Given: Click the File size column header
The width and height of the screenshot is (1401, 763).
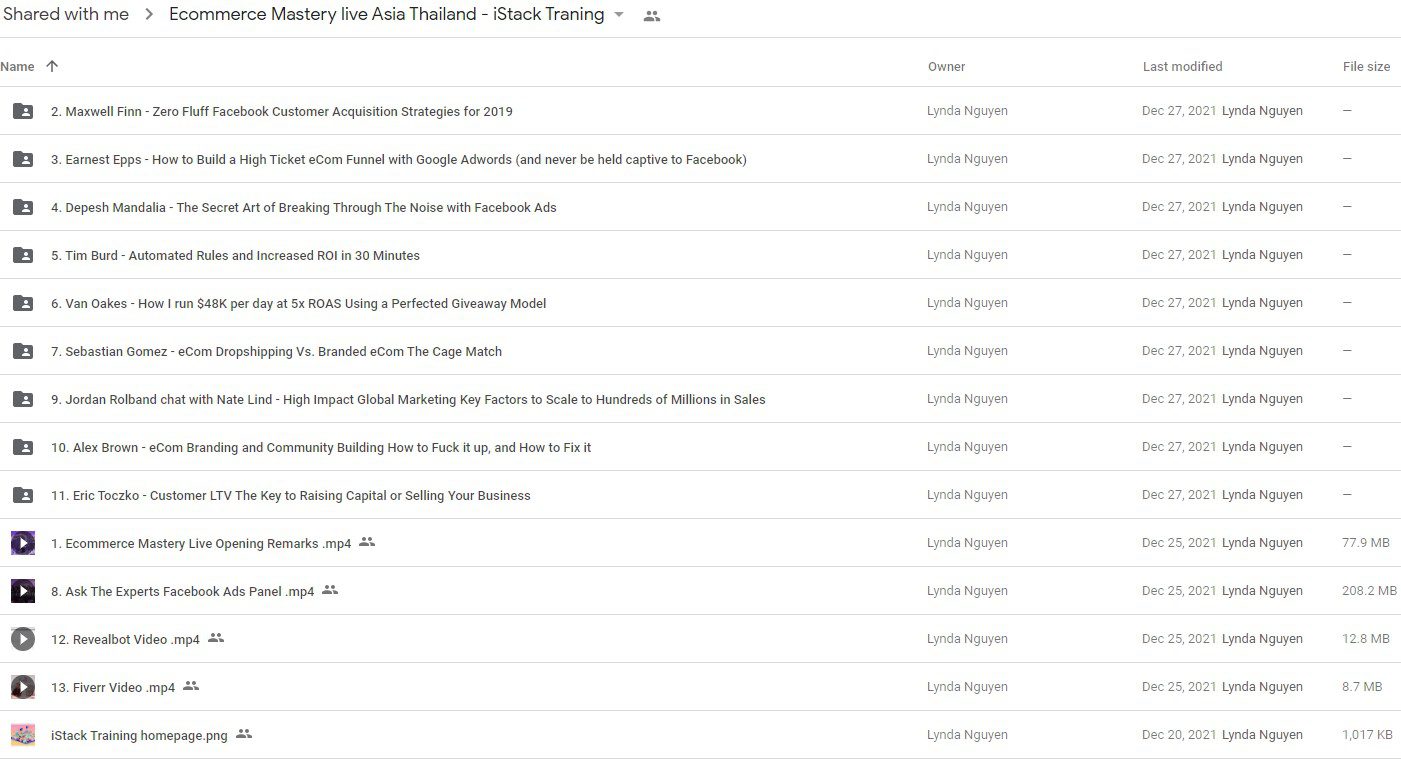Looking at the screenshot, I should pos(1366,67).
